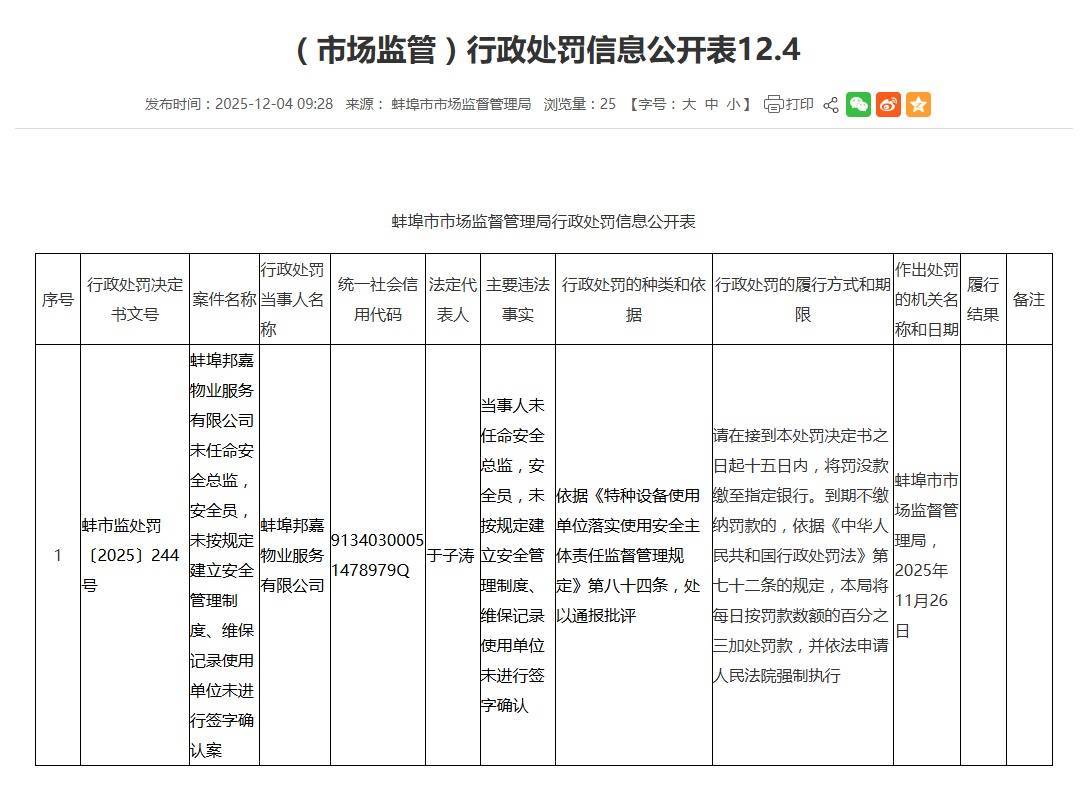Click the page title 行政处罚信息公开表12.4

(545, 45)
